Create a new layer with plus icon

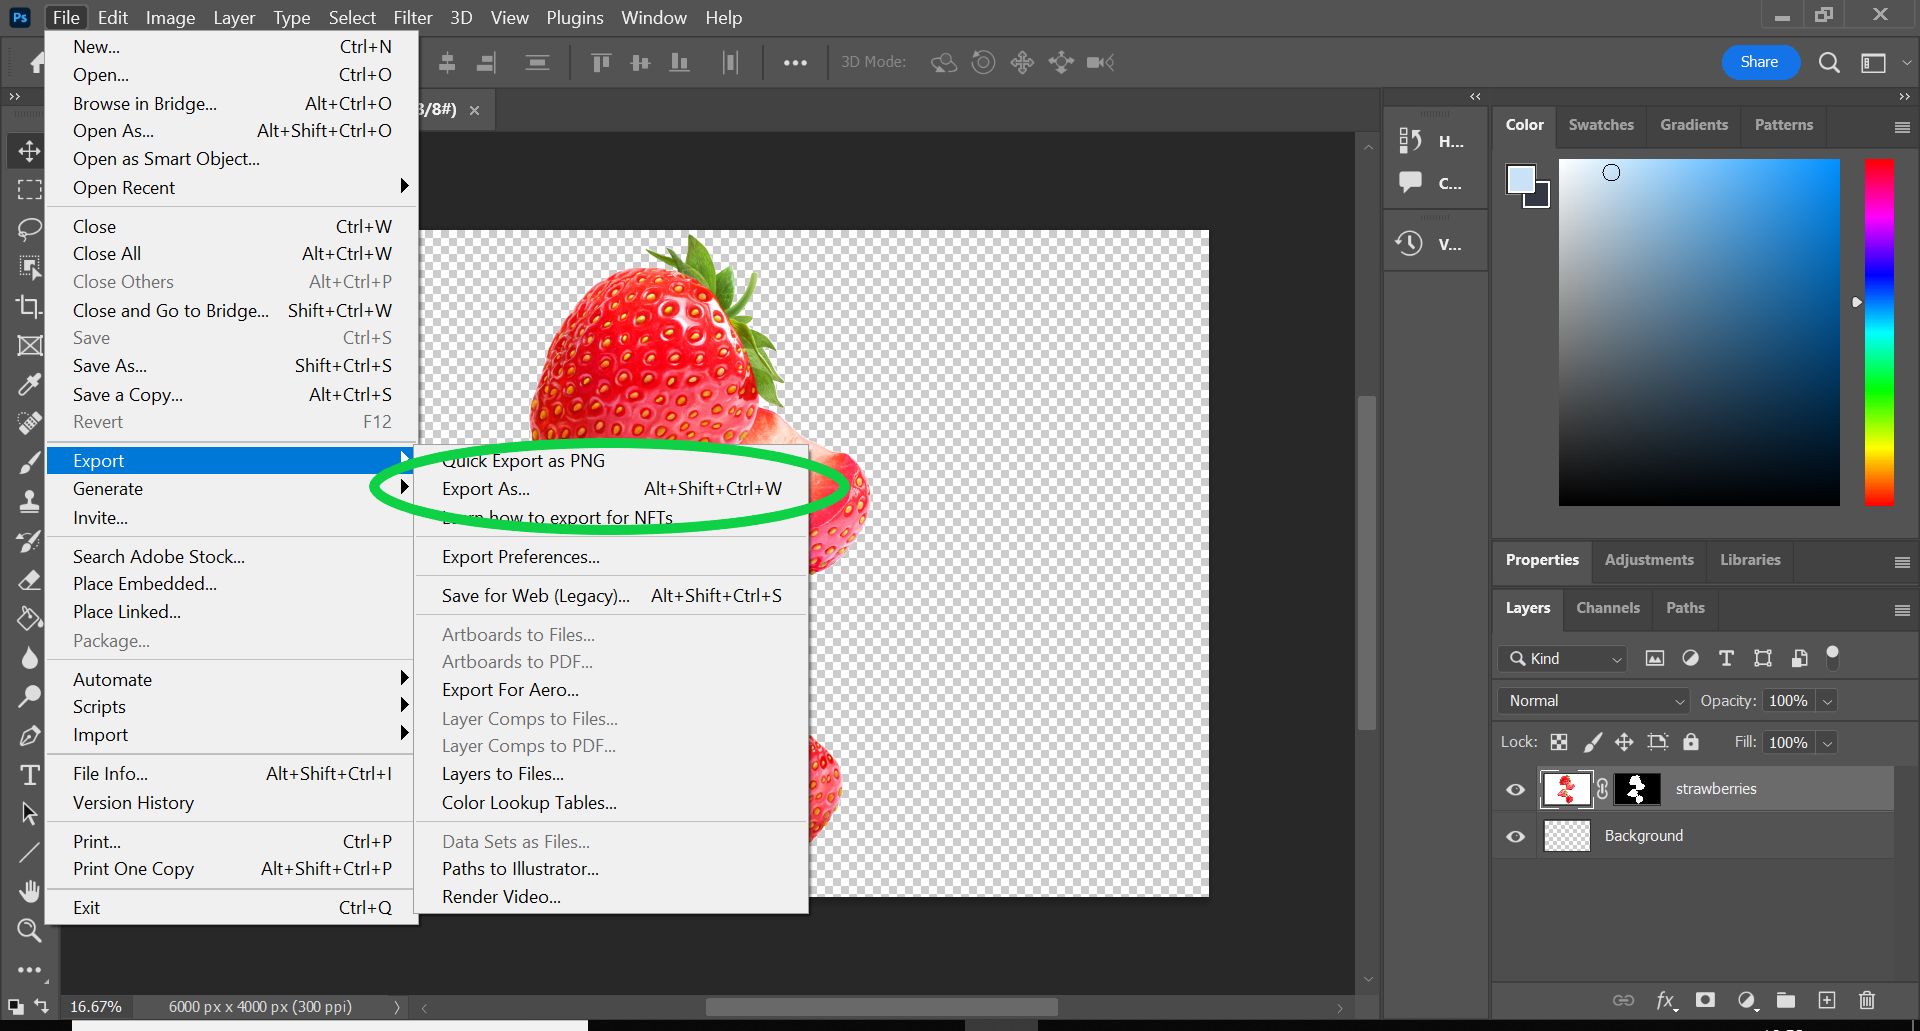tap(1827, 1000)
